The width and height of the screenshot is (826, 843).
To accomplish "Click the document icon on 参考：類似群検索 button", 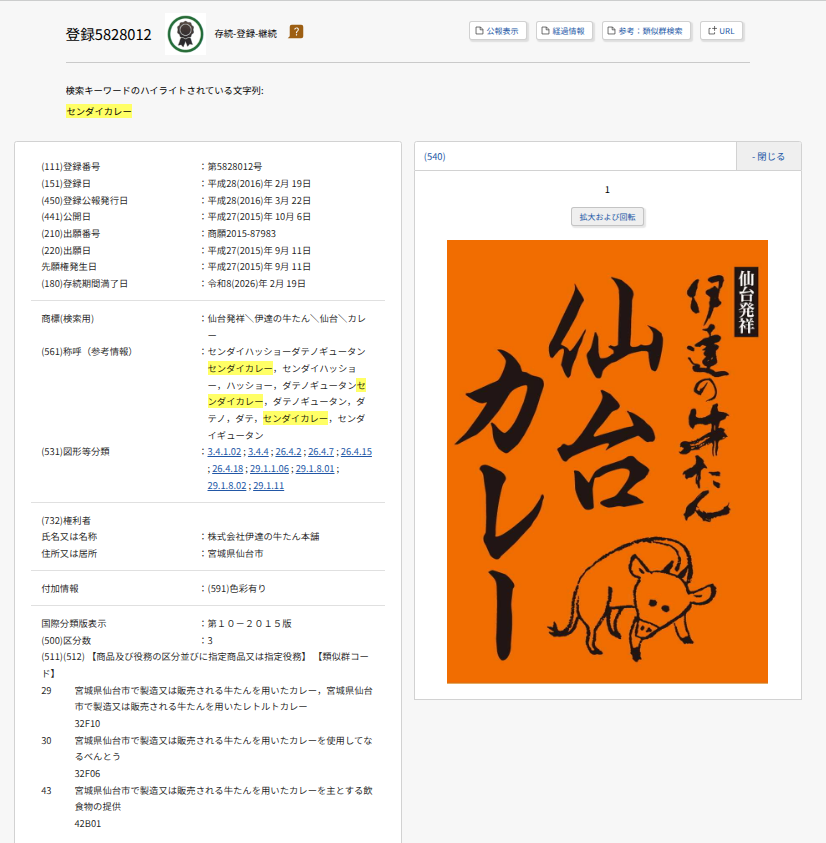I will tap(610, 31).
